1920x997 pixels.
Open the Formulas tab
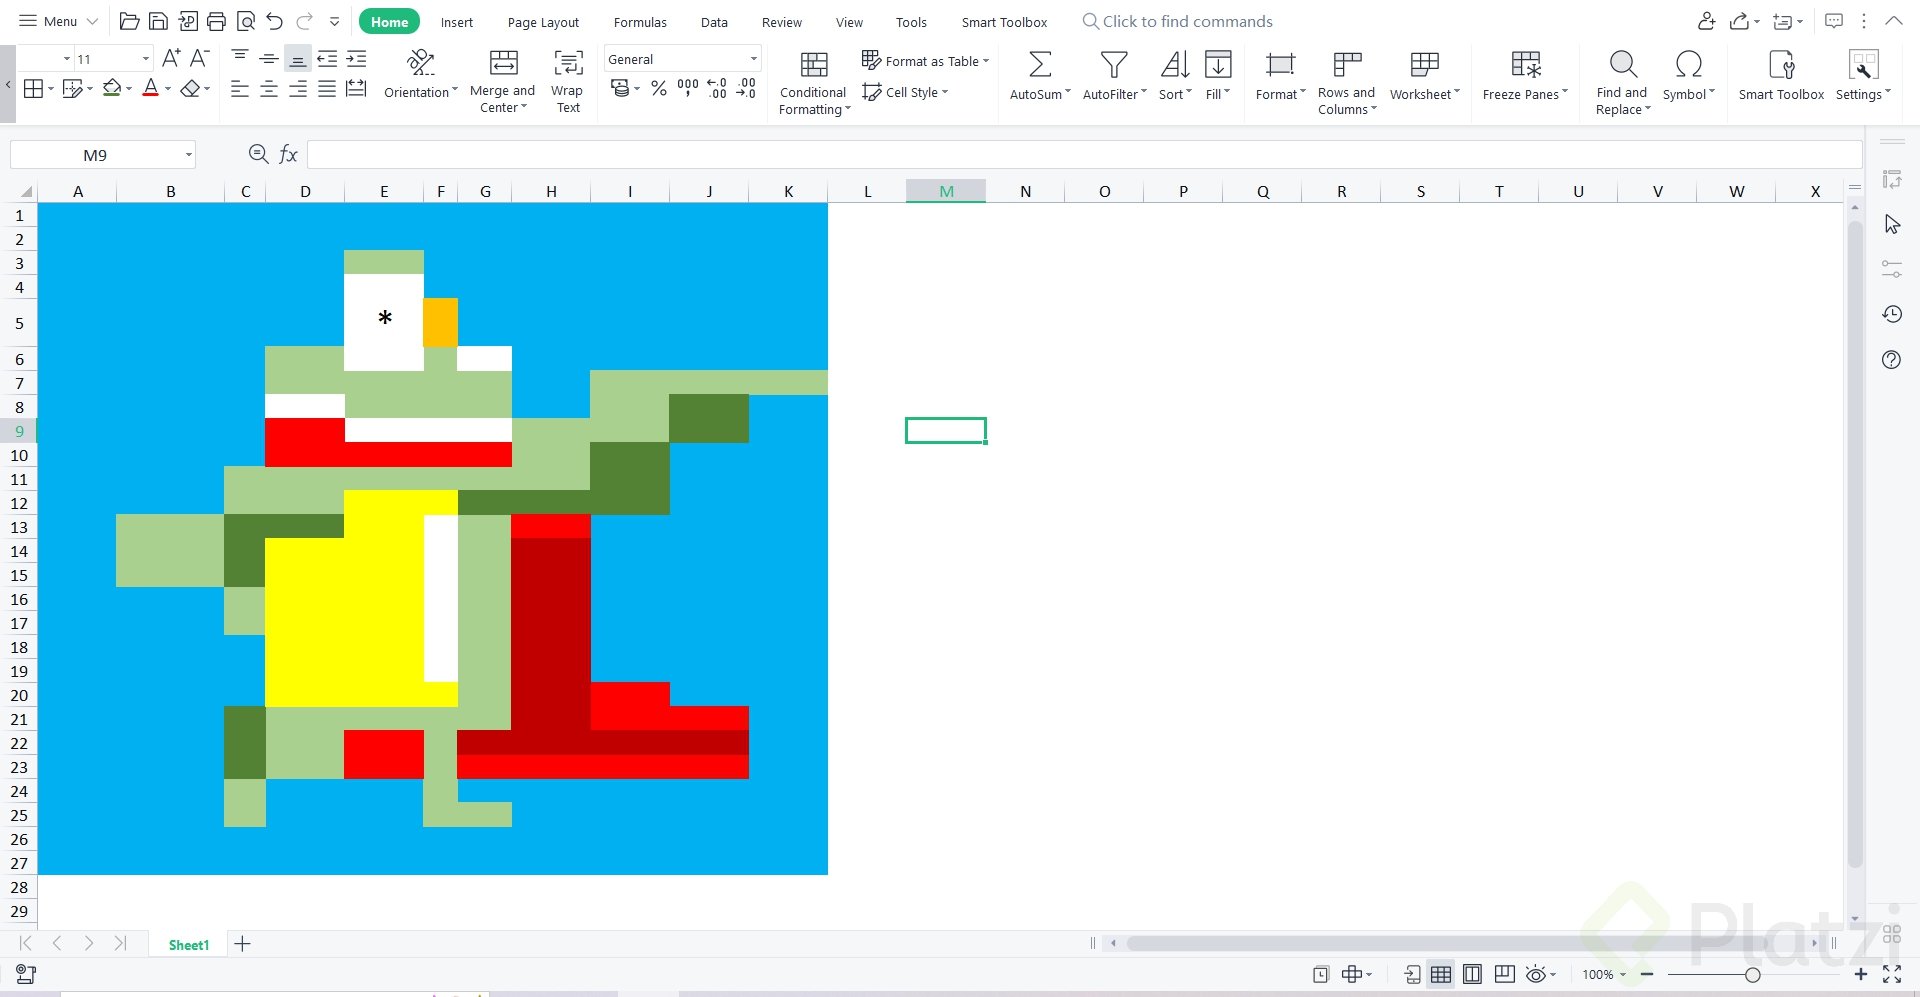640,22
